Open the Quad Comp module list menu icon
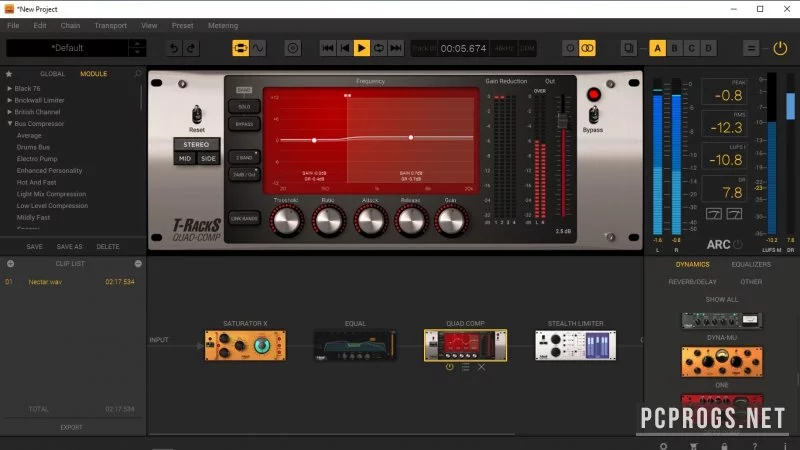 coord(465,367)
